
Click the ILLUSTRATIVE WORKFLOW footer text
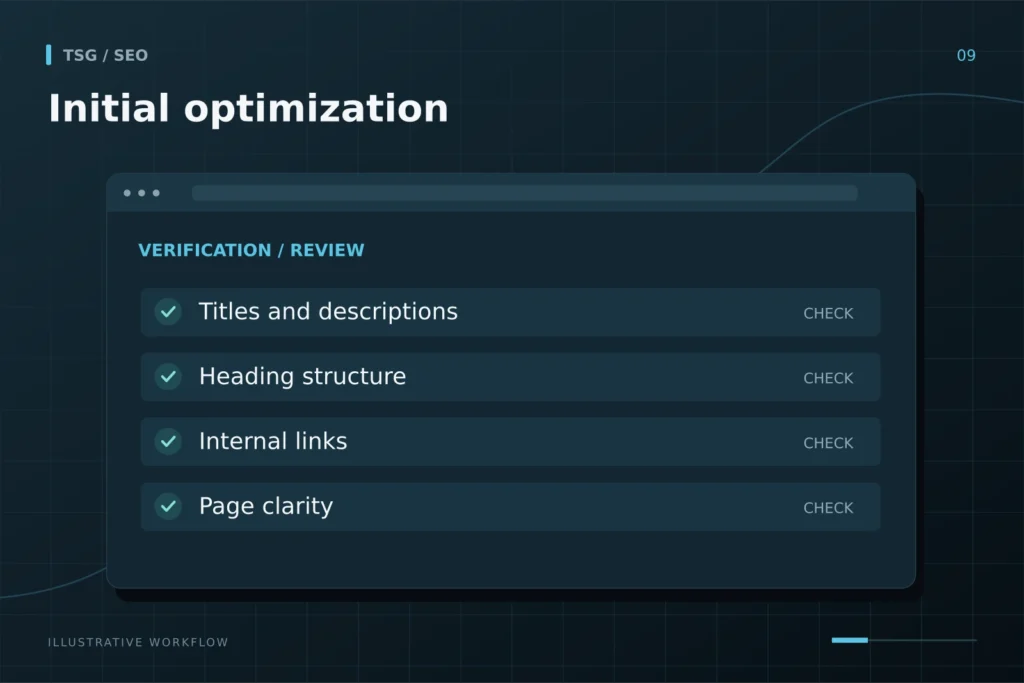[x=138, y=642]
